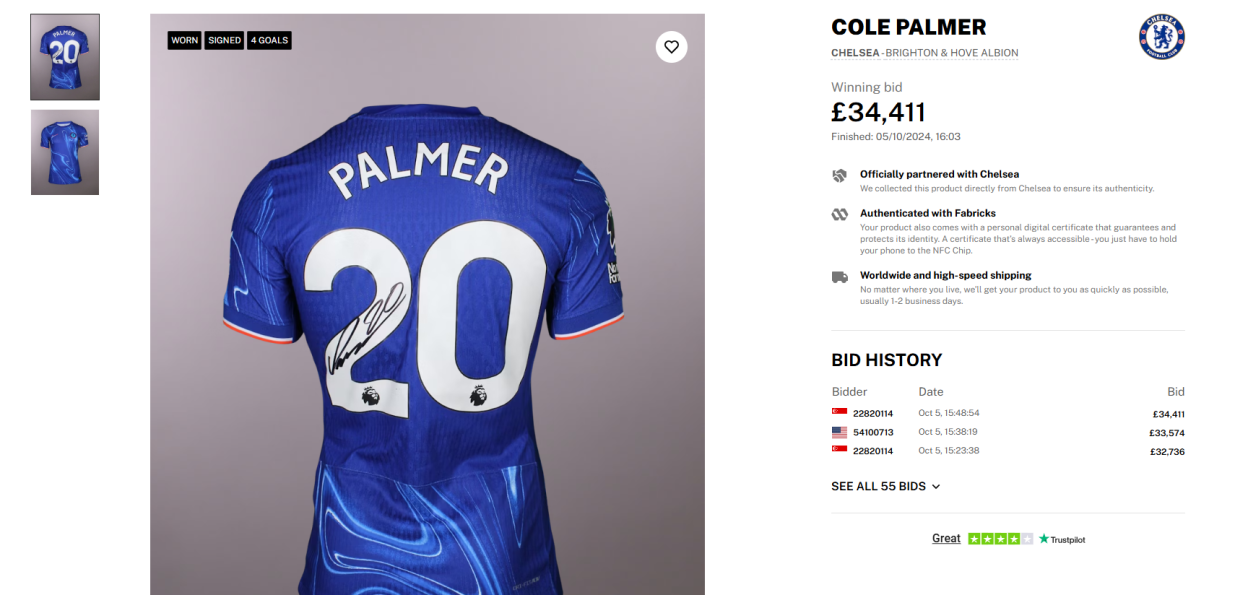
Task: Click the fourth green Trustpilot rating star
Action: click(1014, 538)
